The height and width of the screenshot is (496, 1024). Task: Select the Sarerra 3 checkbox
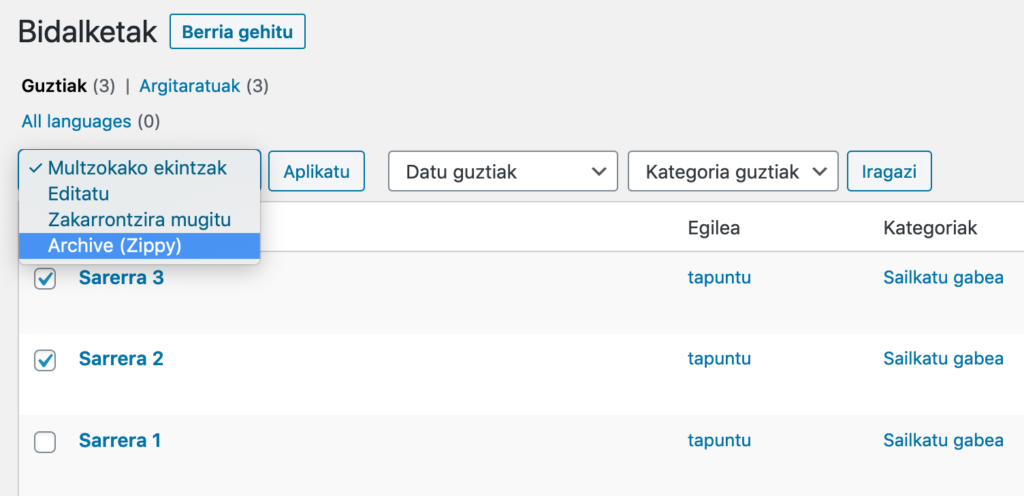point(45,279)
